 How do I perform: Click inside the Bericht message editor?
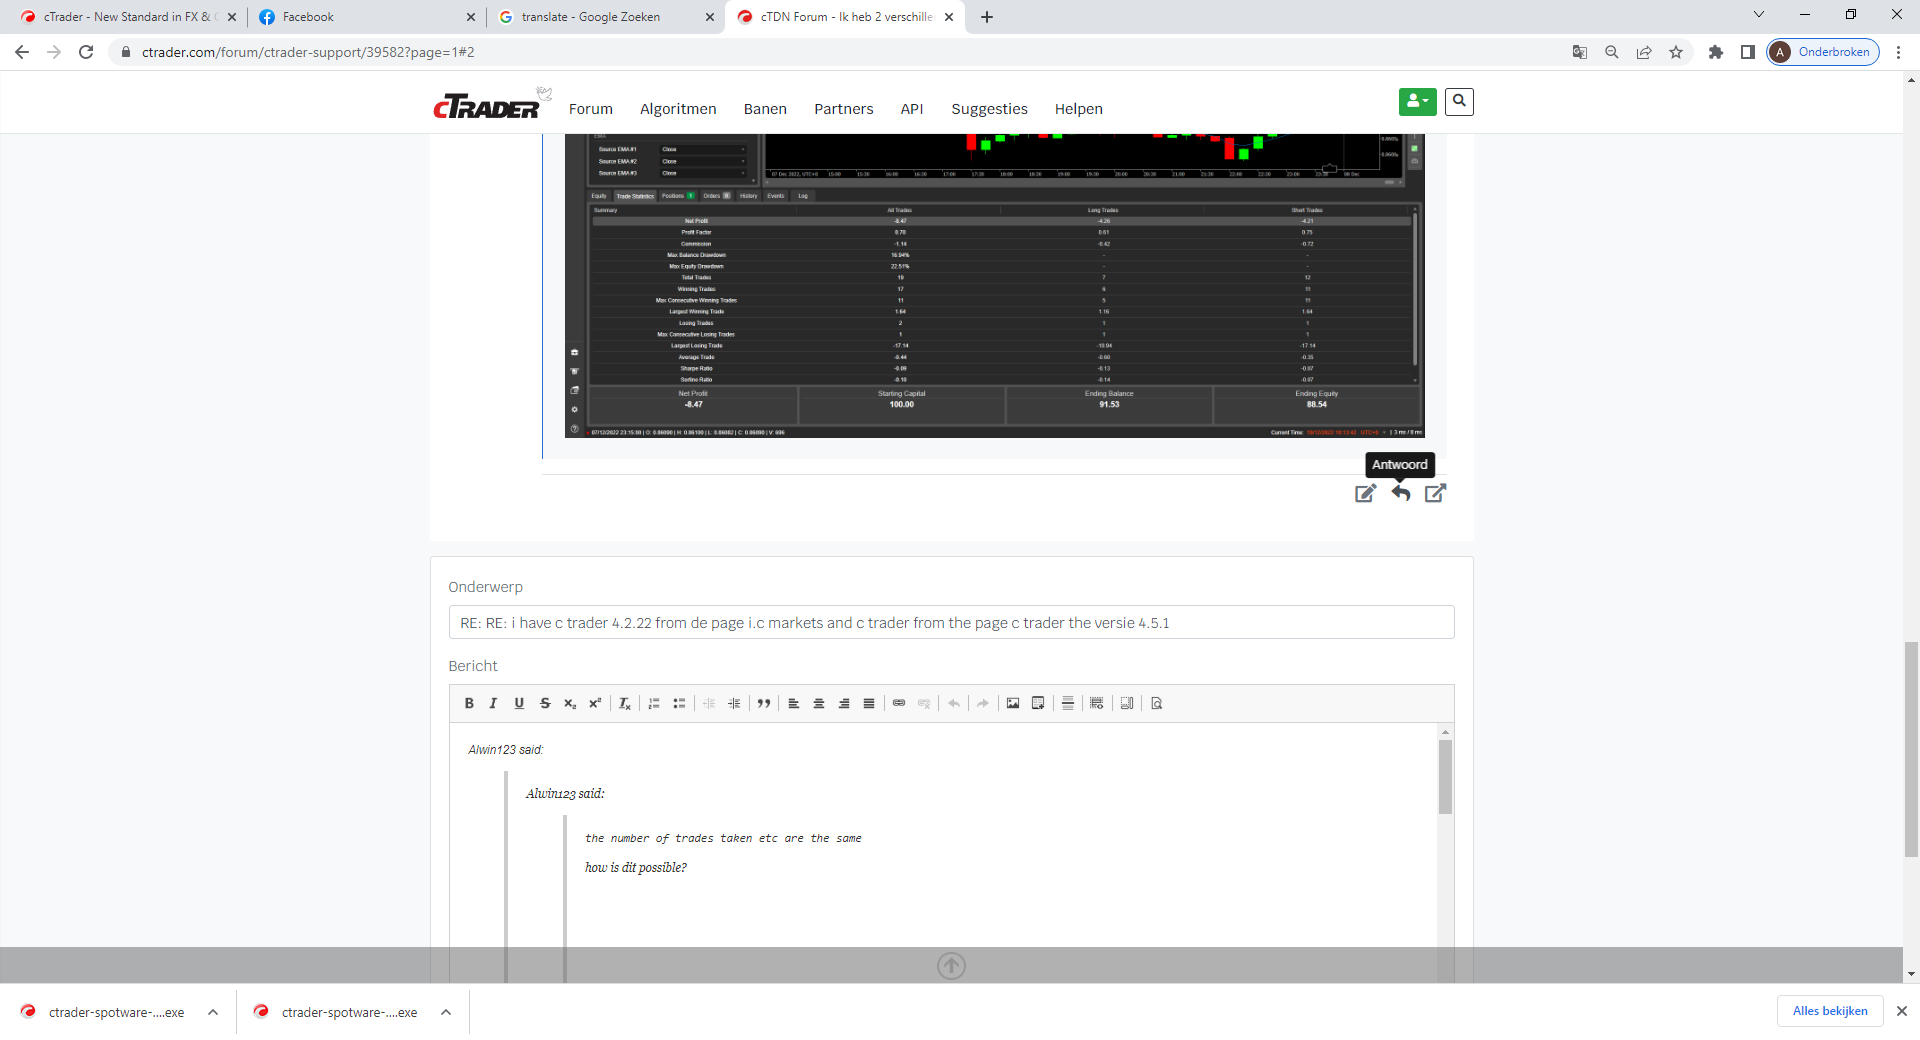point(943,852)
